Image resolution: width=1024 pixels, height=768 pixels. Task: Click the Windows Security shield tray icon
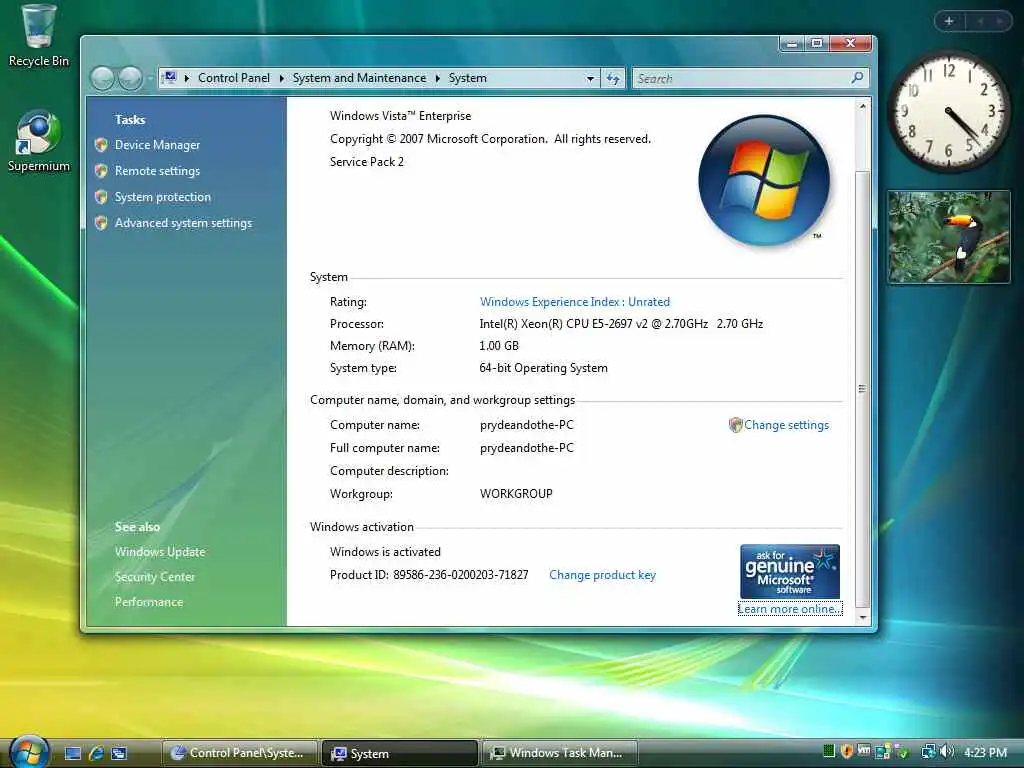pos(847,752)
